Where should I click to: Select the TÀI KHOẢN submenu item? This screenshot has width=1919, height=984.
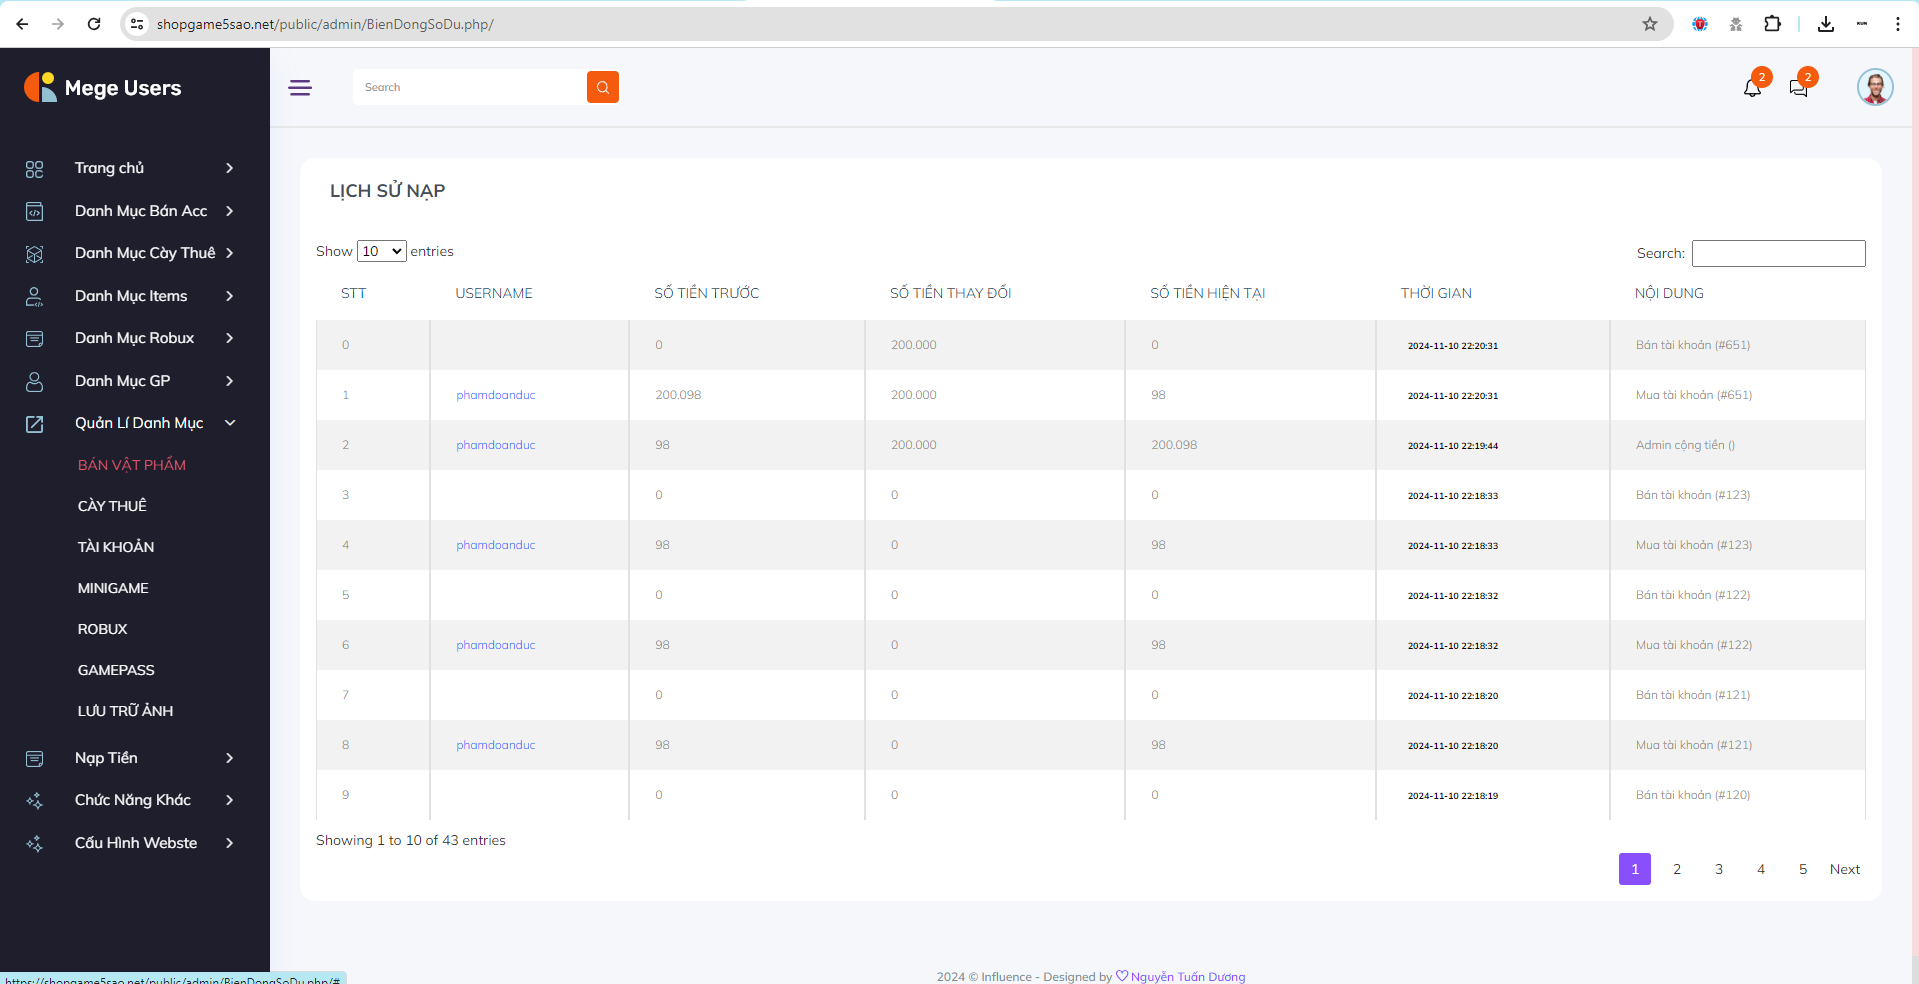(x=116, y=547)
